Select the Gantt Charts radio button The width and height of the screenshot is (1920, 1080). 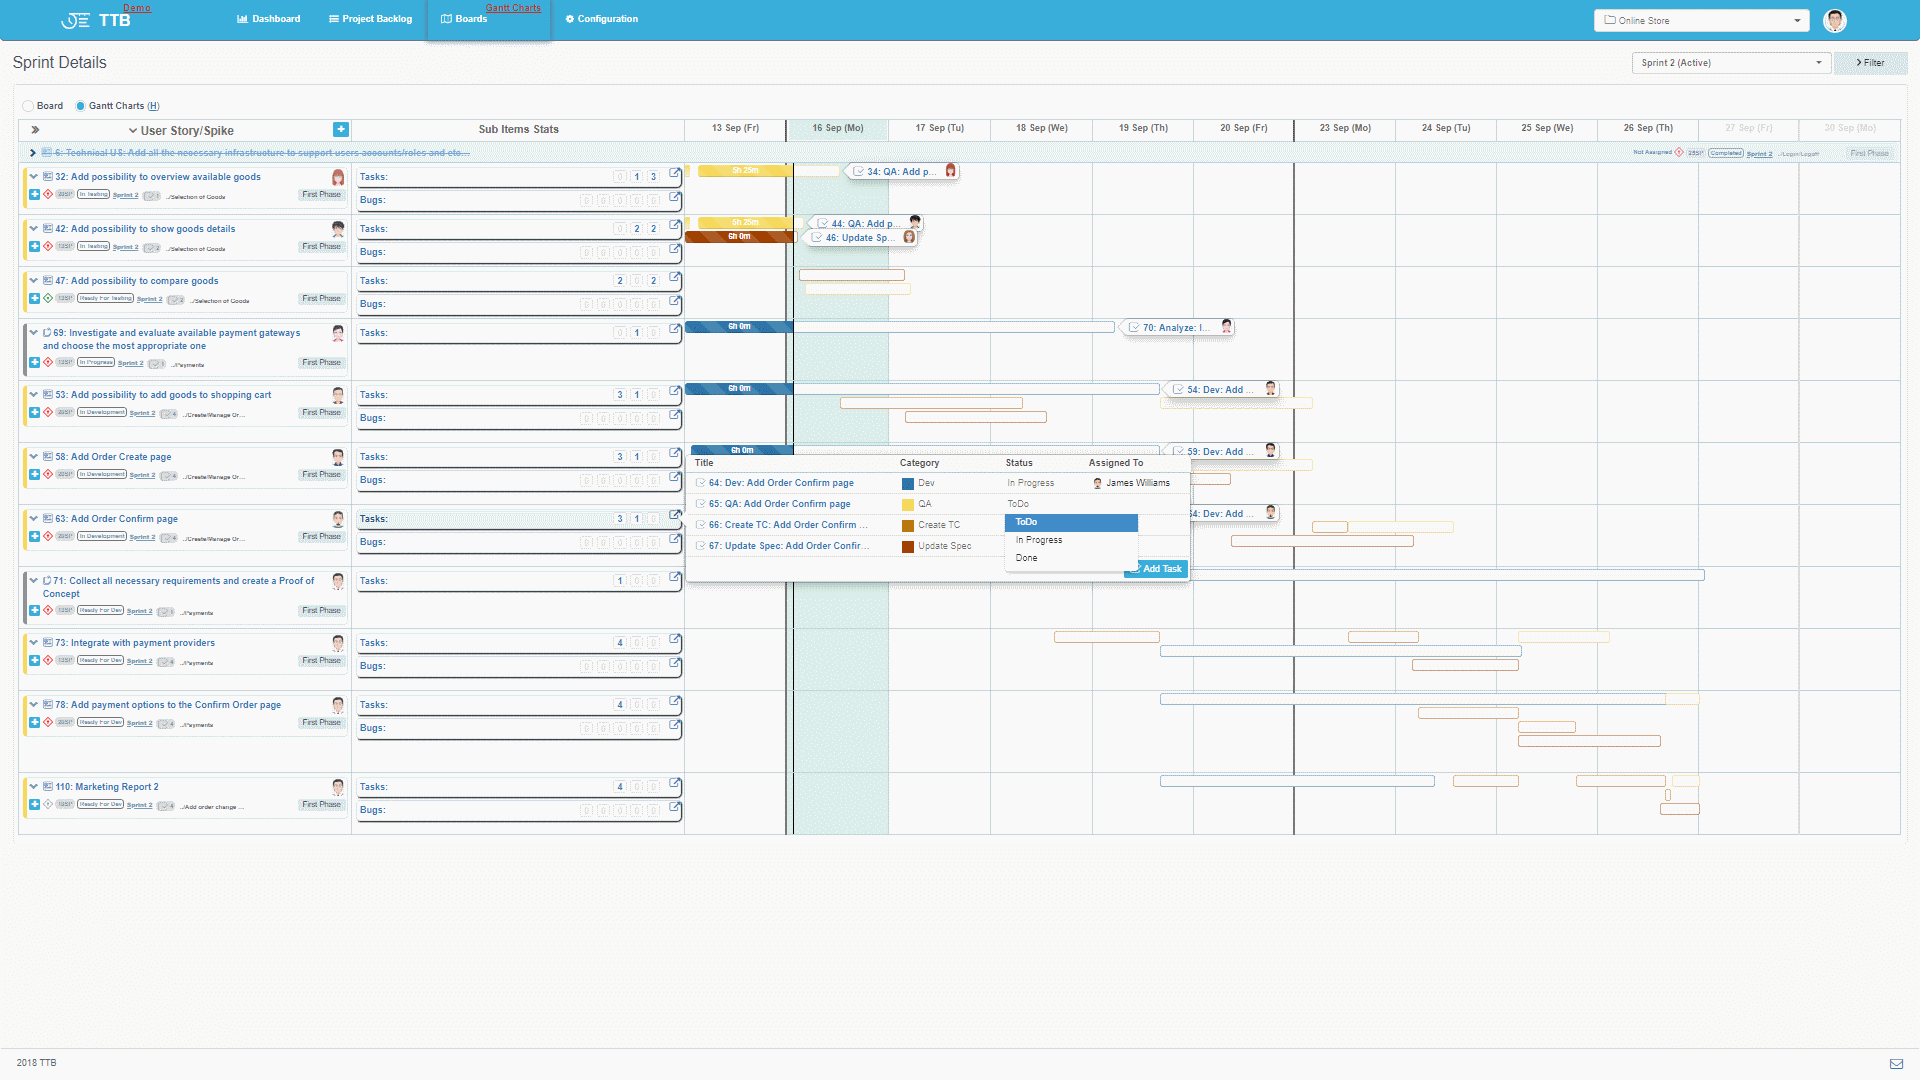coord(81,105)
